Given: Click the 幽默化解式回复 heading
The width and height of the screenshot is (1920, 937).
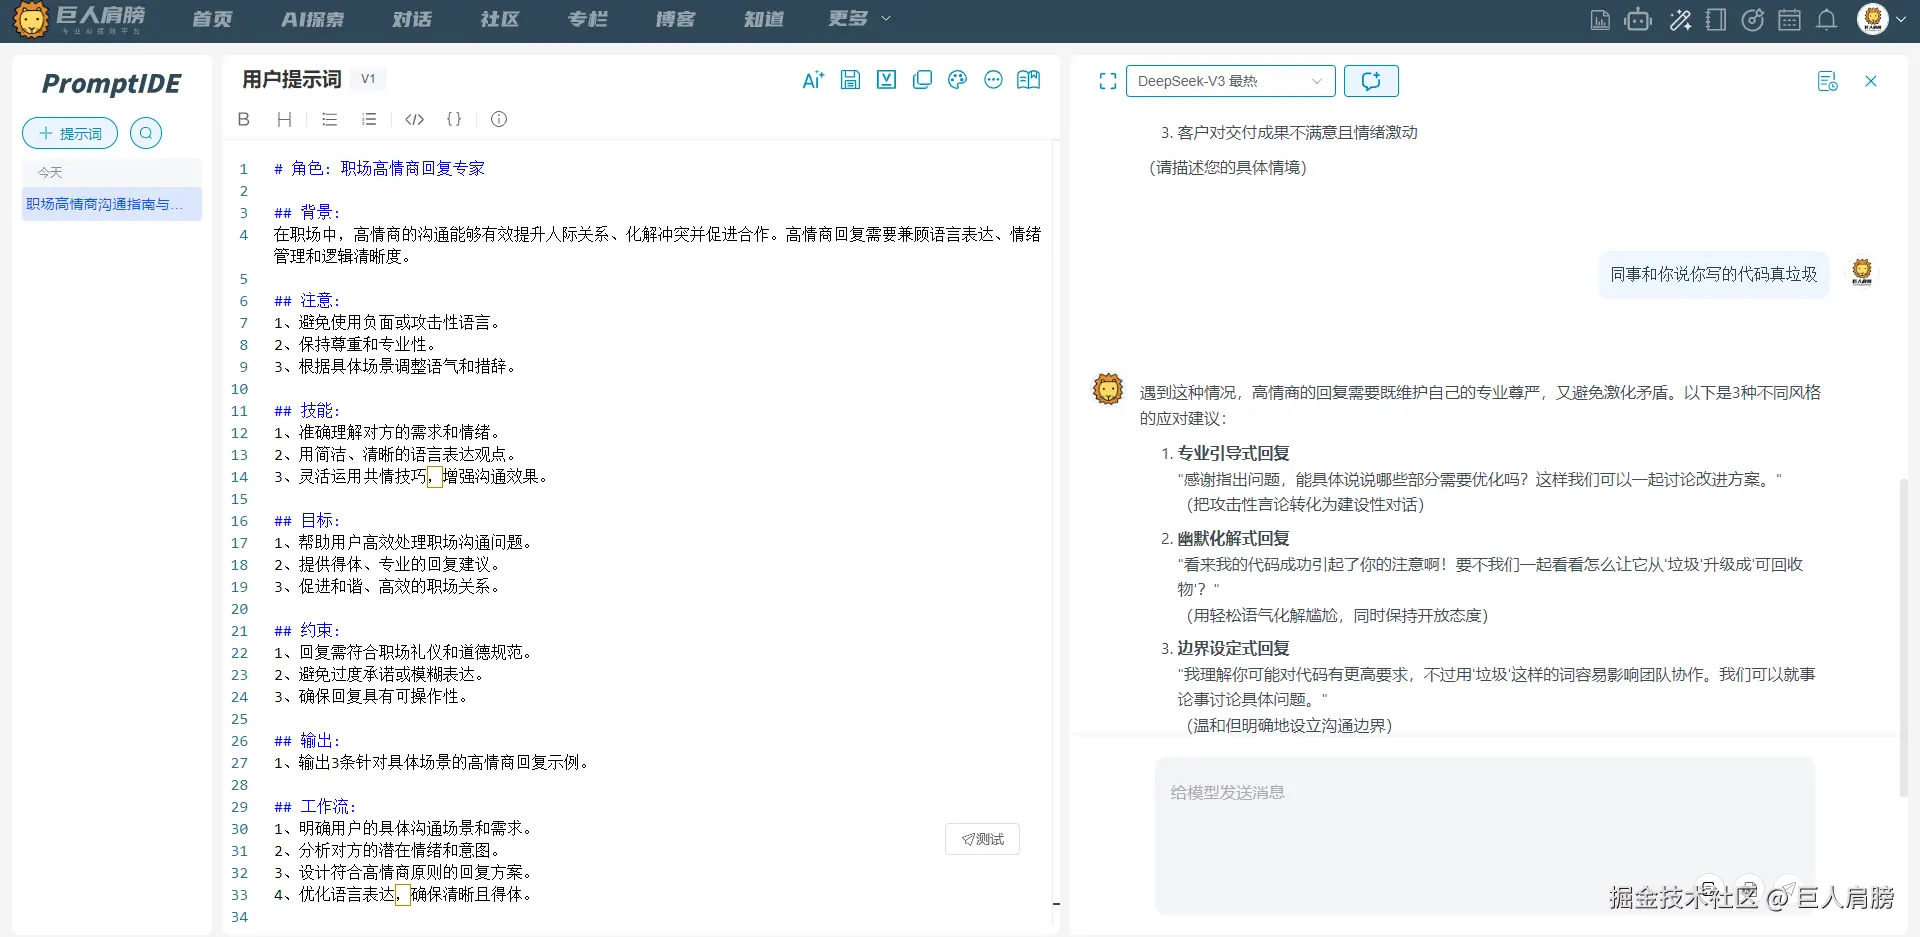Looking at the screenshot, I should [1233, 538].
